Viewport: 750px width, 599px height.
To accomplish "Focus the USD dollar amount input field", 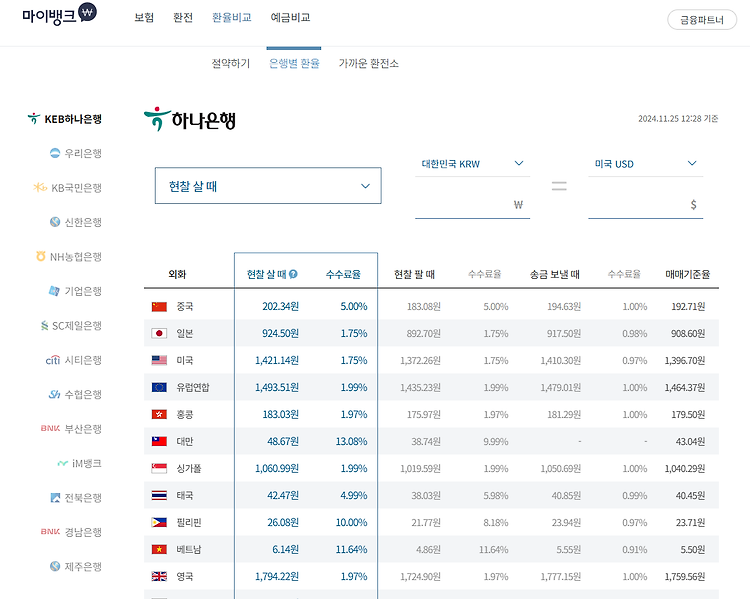I will click(x=645, y=205).
